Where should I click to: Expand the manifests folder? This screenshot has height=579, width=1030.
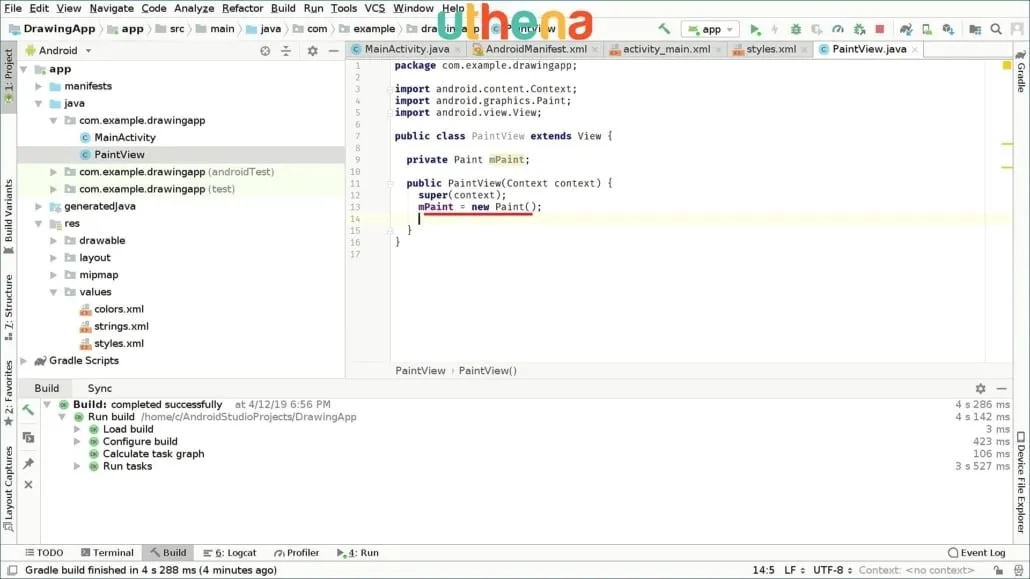click(x=39, y=86)
